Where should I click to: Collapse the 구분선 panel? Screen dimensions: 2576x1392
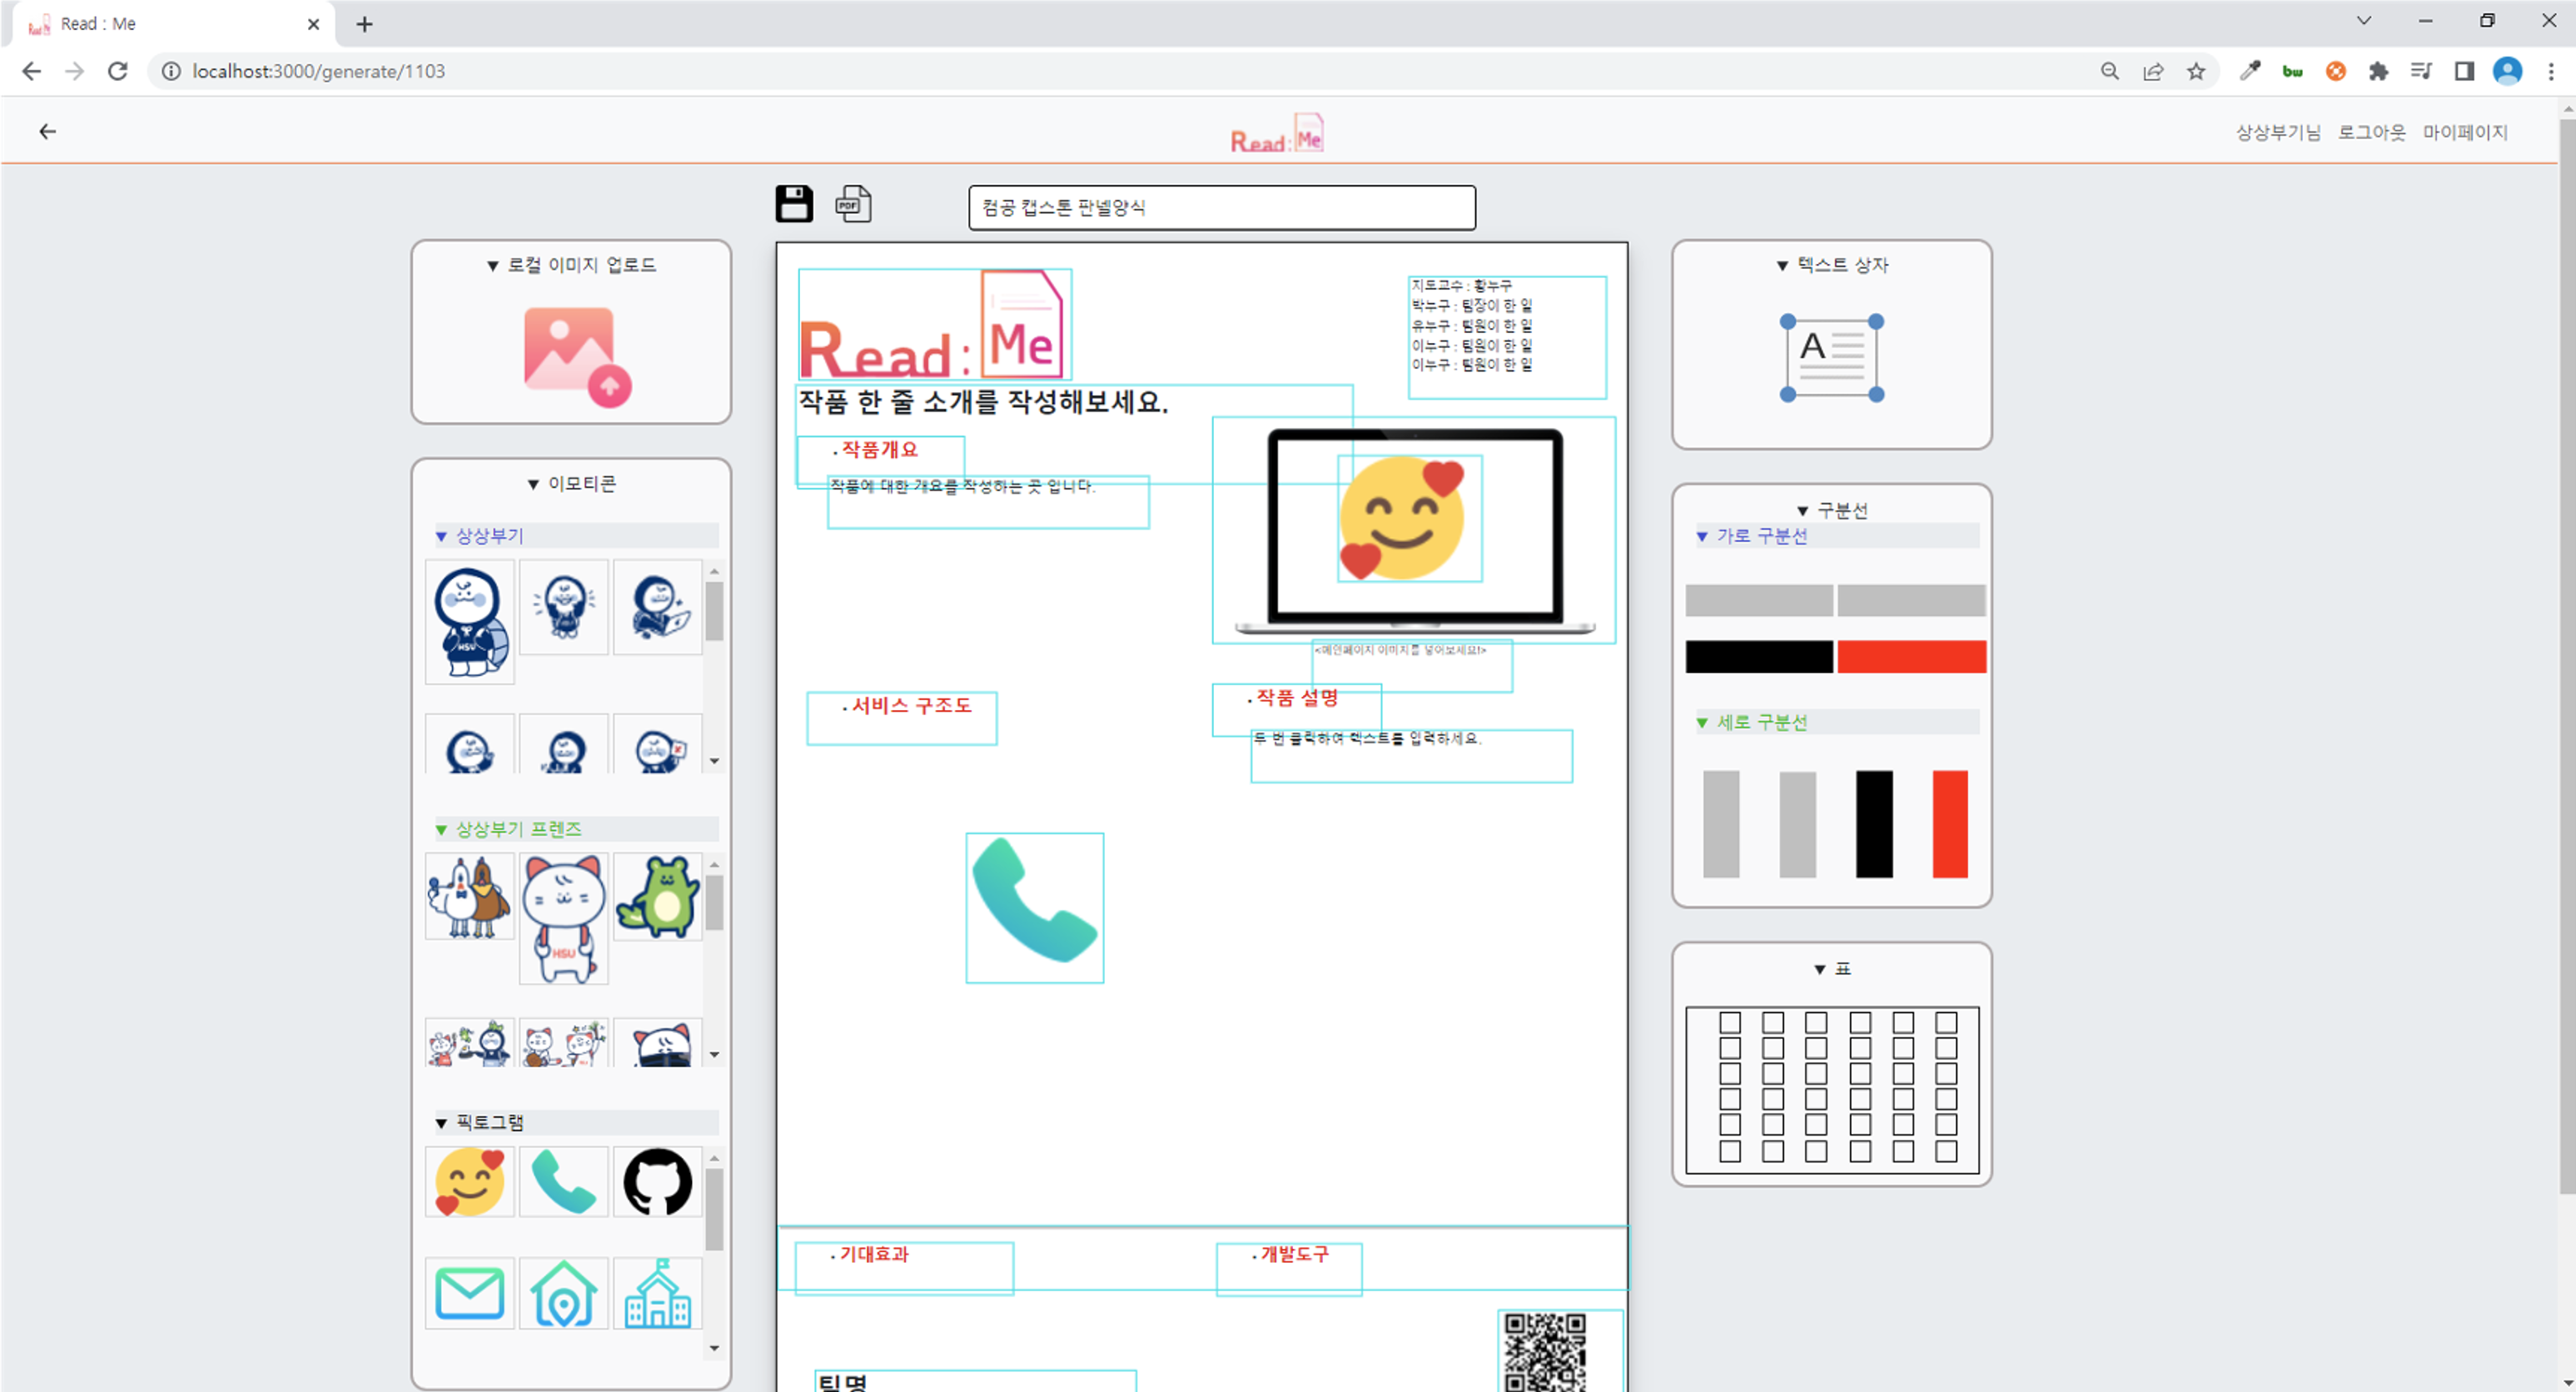[1831, 511]
